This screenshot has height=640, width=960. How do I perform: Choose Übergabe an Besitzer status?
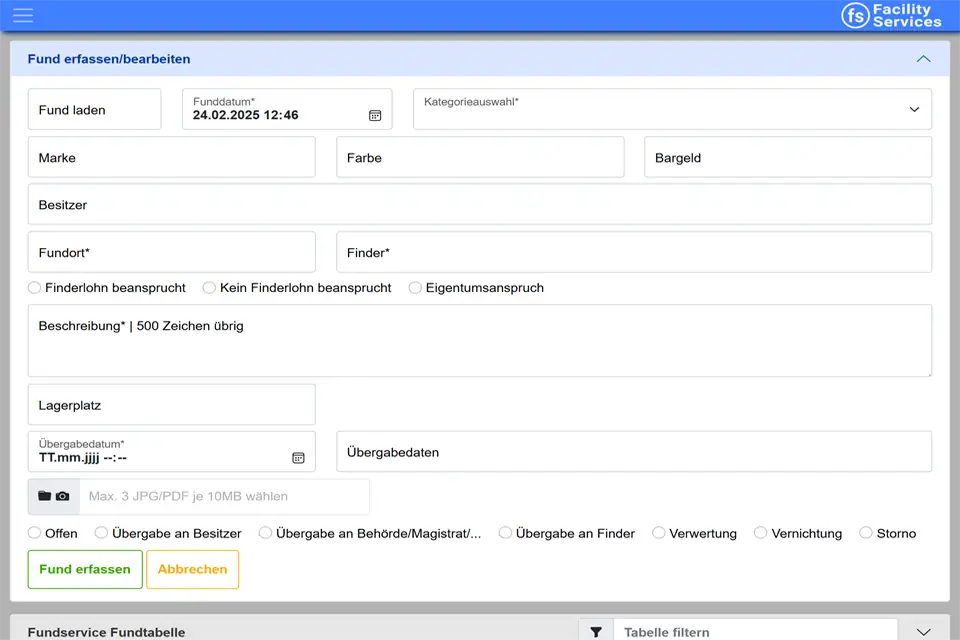(101, 533)
